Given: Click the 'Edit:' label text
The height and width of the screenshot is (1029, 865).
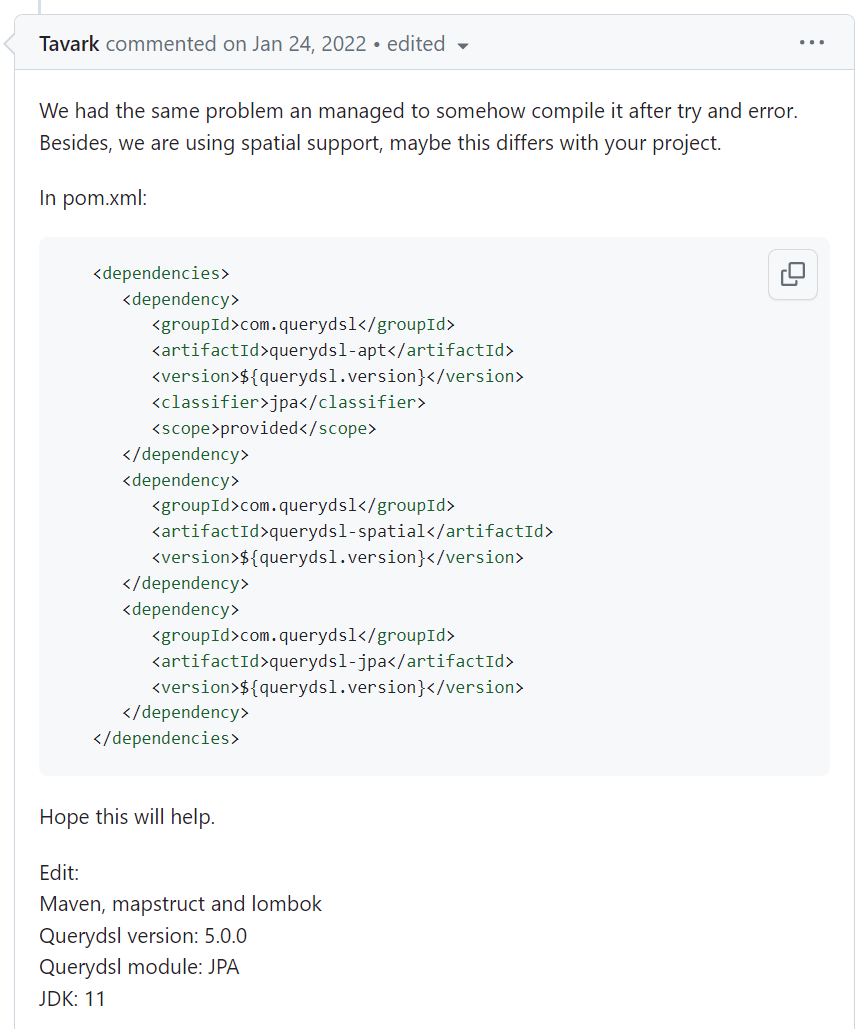Looking at the screenshot, I should click(x=59, y=873).
